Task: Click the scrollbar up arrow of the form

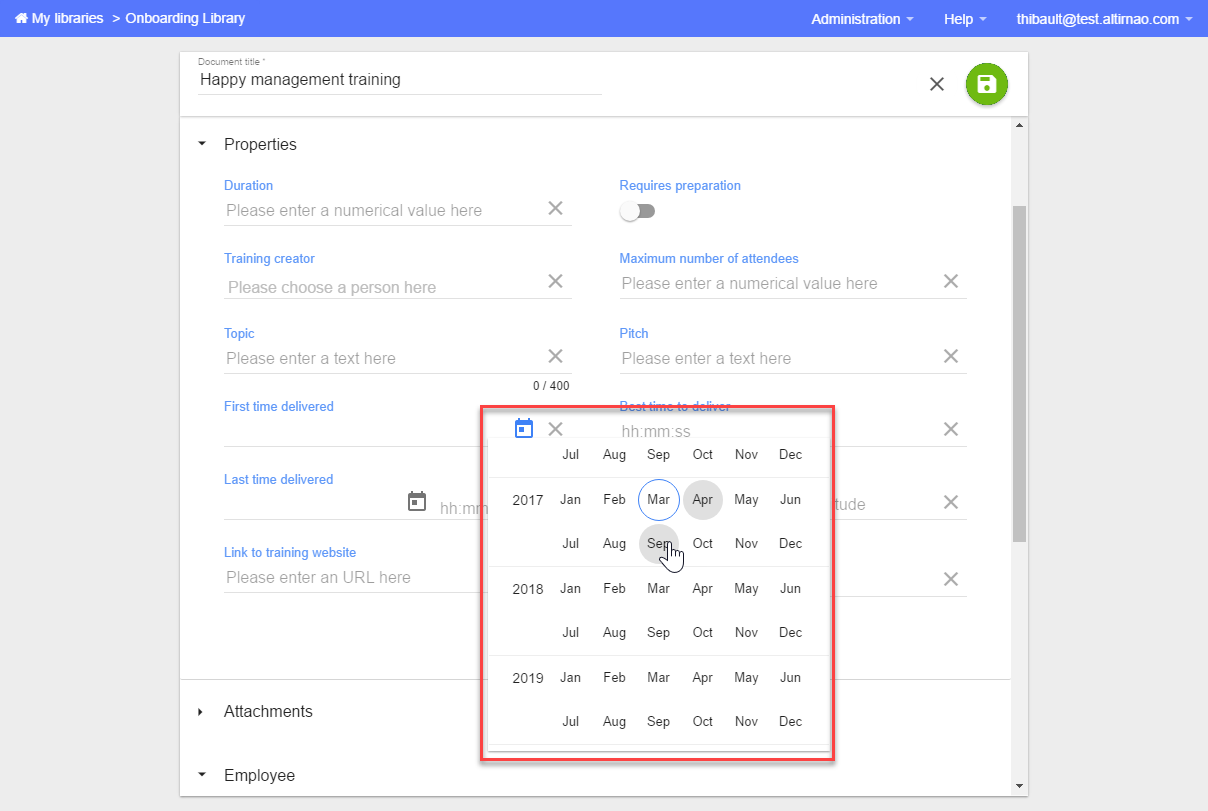Action: coord(1019,126)
